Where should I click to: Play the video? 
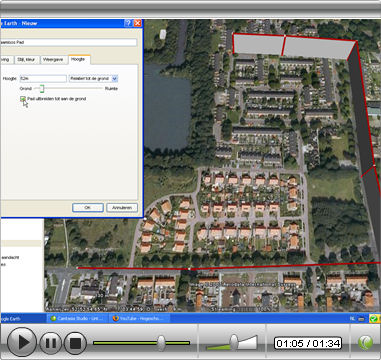pos(22,342)
